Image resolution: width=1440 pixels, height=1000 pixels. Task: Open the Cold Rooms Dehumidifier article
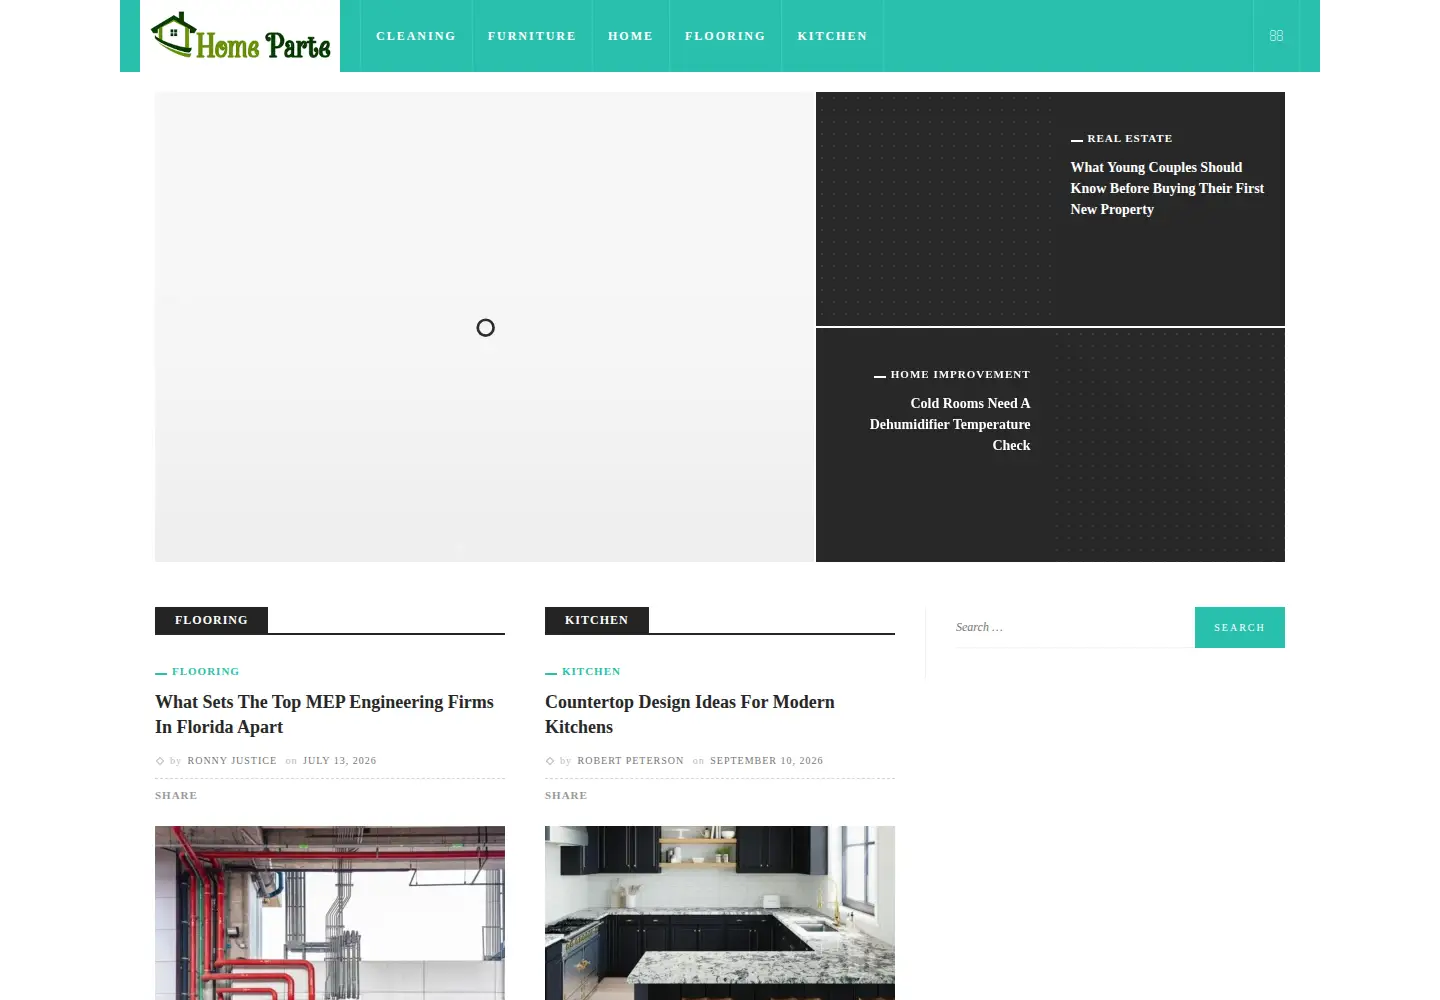tap(950, 424)
